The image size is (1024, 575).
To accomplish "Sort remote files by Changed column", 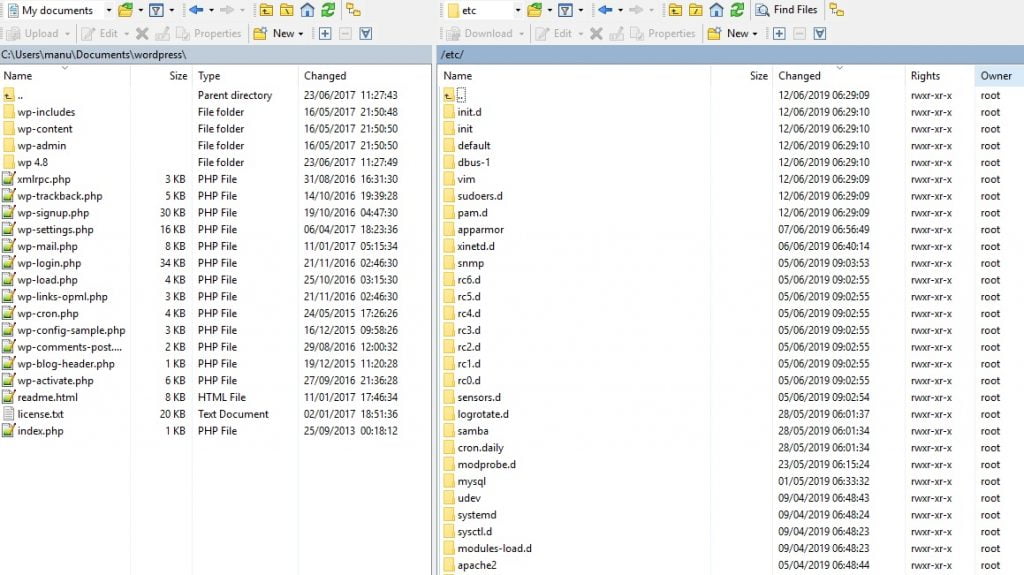I will click(x=839, y=76).
